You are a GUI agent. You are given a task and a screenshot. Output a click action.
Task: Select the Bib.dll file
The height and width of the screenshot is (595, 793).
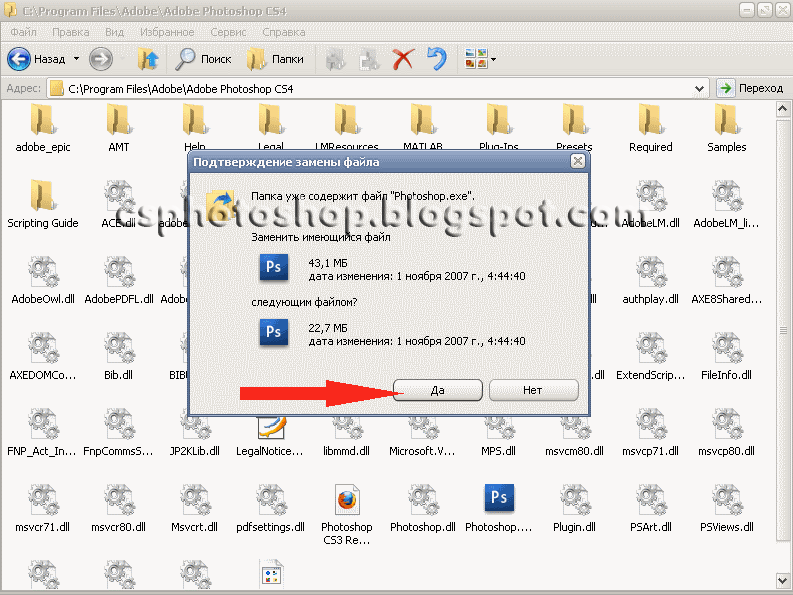coord(119,356)
